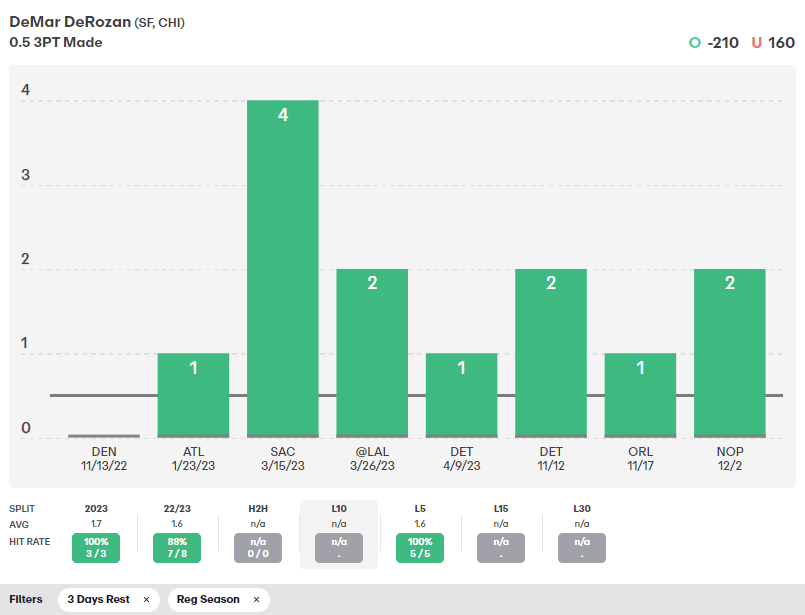Click the ORL 11/17 bar
The width and height of the screenshot is (805, 615).
[x=640, y=395]
